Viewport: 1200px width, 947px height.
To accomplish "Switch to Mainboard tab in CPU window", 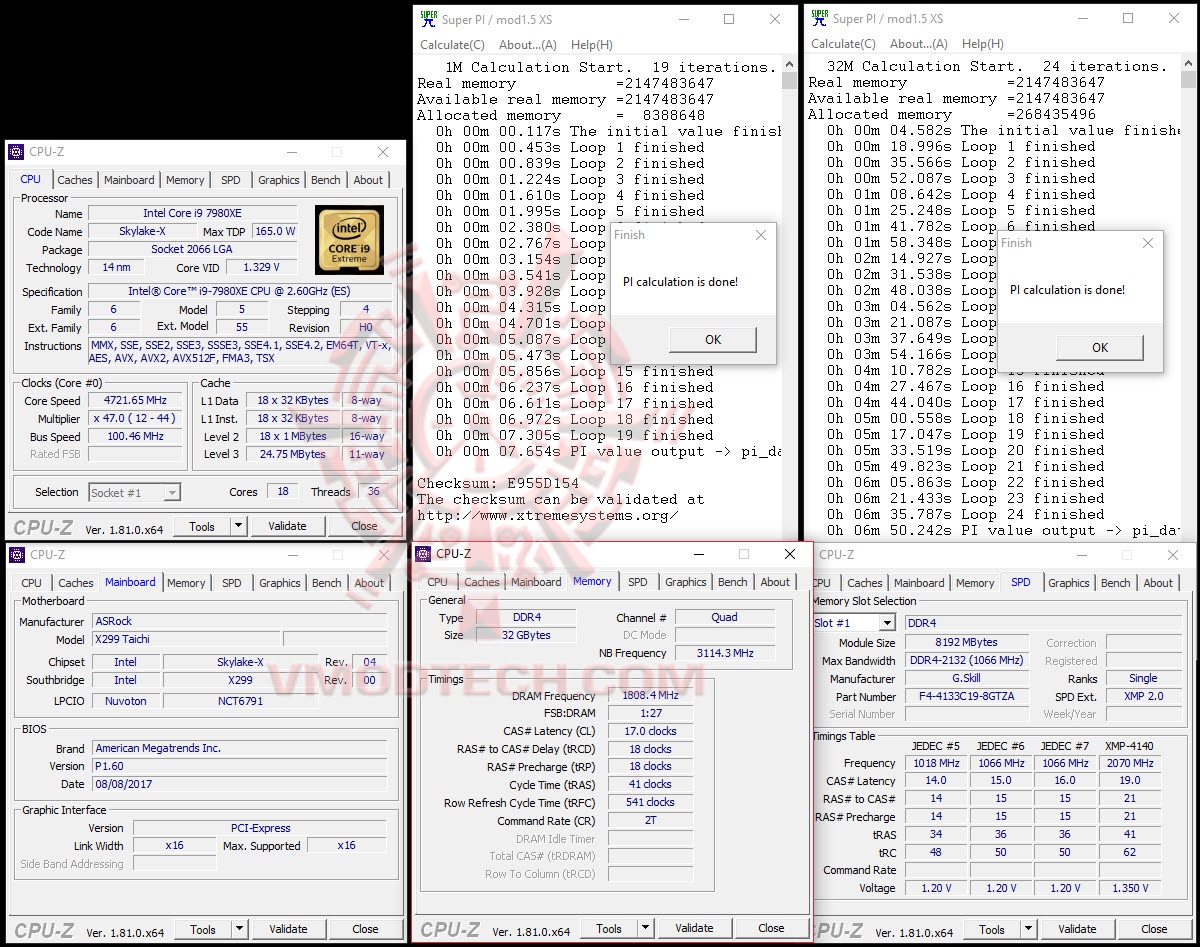I will [x=129, y=180].
